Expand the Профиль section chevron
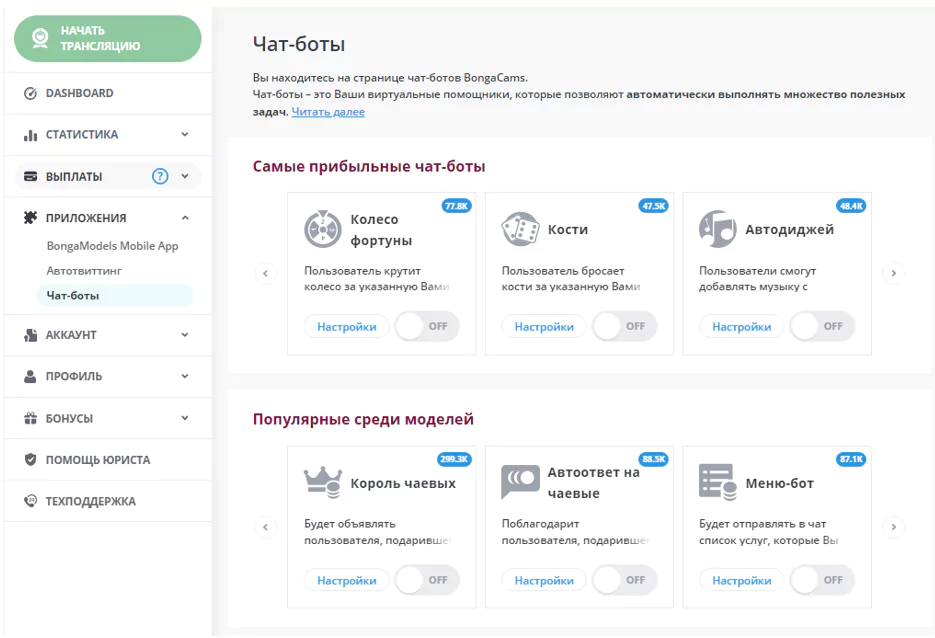The height and width of the screenshot is (638, 935). [185, 376]
